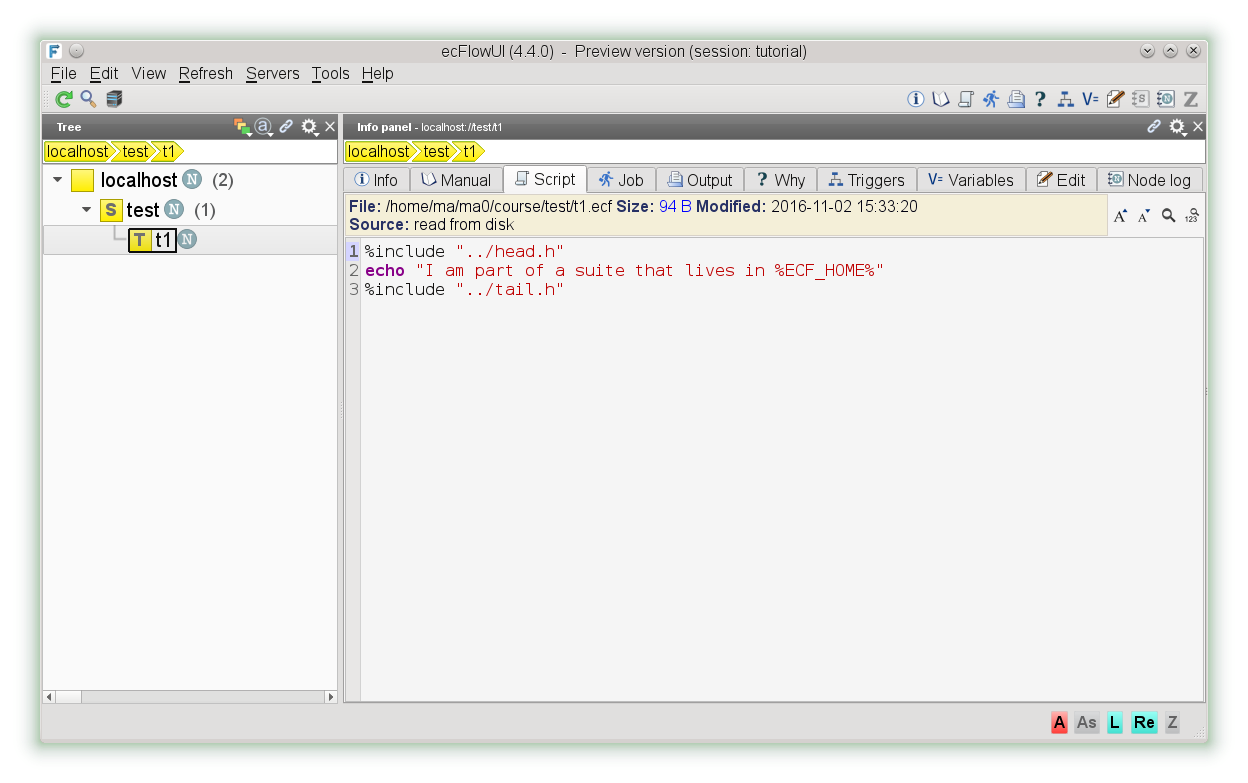Open Tree panel gear settings dropdown
The height and width of the screenshot is (783, 1248).
tap(310, 127)
